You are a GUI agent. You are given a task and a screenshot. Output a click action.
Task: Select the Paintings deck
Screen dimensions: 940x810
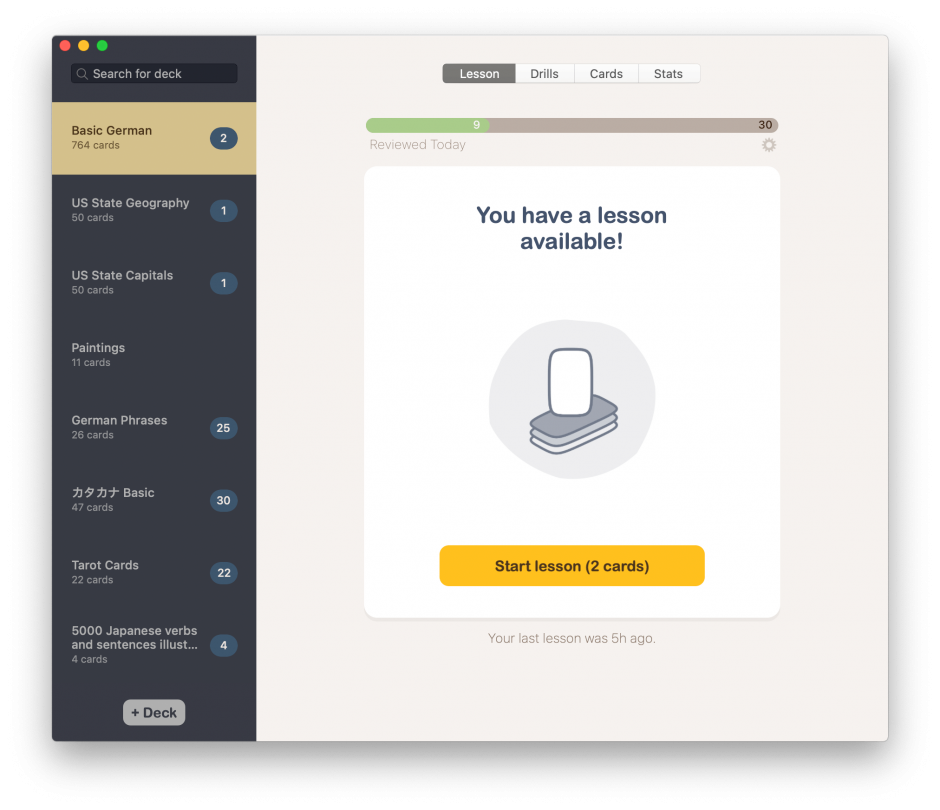[154, 355]
